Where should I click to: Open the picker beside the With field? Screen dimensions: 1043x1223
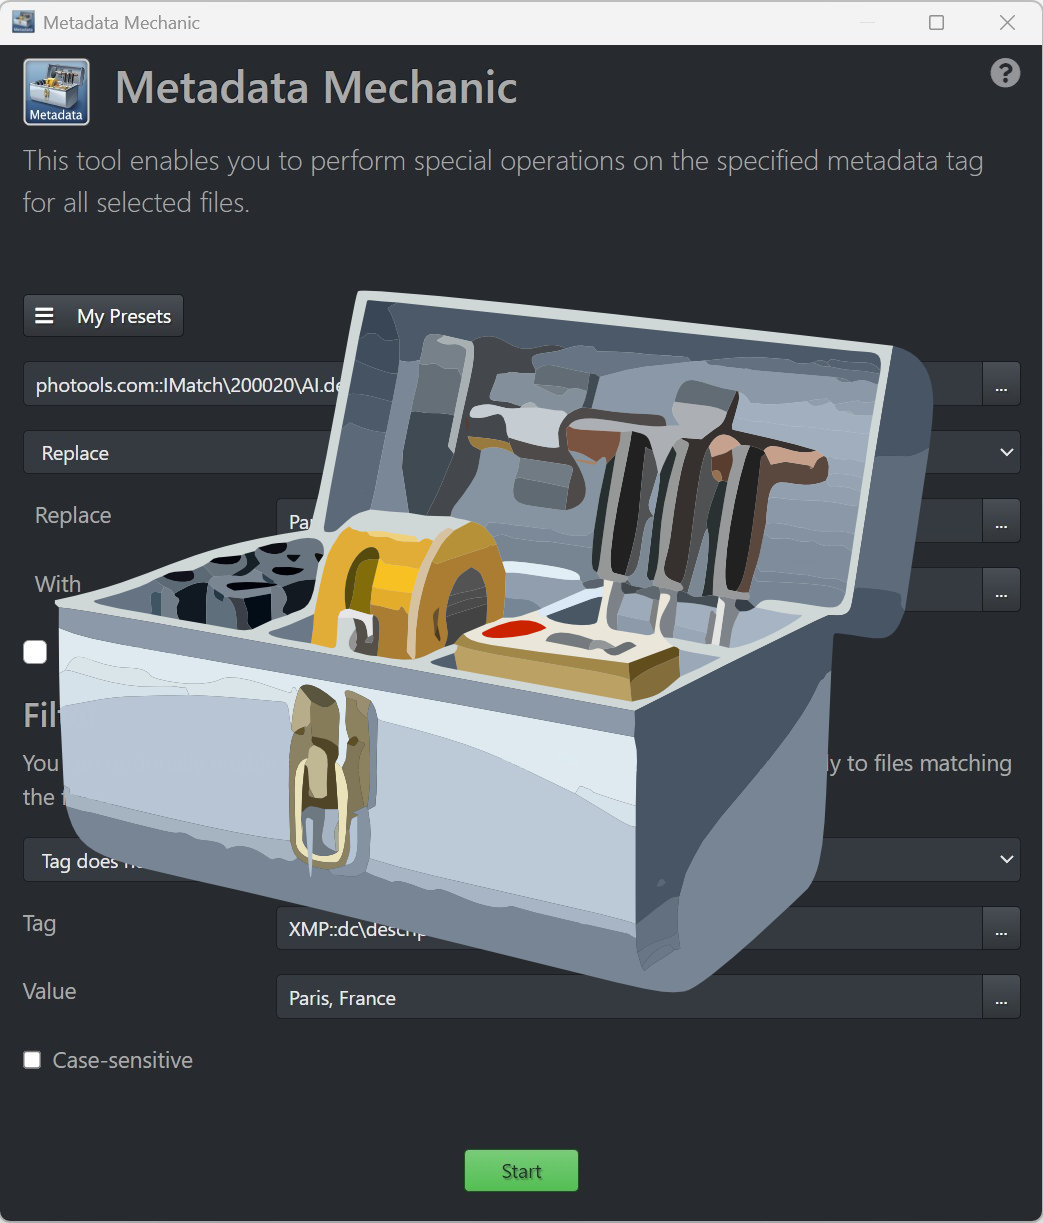click(1001, 589)
